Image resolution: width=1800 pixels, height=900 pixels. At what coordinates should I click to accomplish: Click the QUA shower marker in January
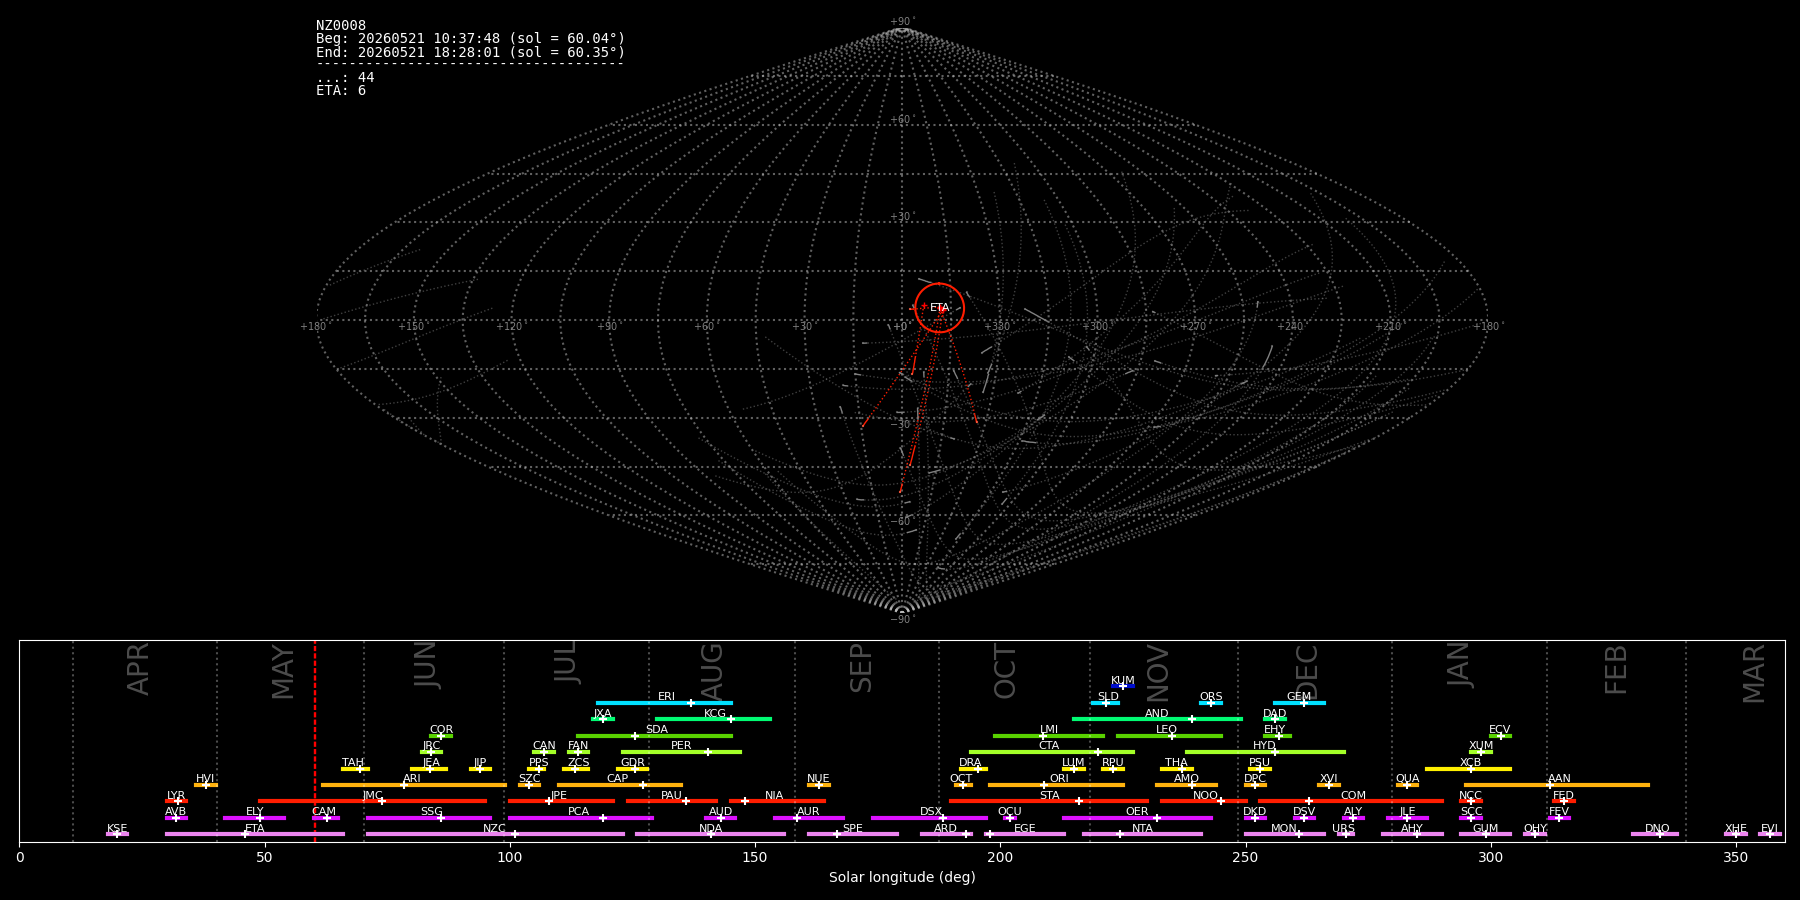click(x=1407, y=785)
